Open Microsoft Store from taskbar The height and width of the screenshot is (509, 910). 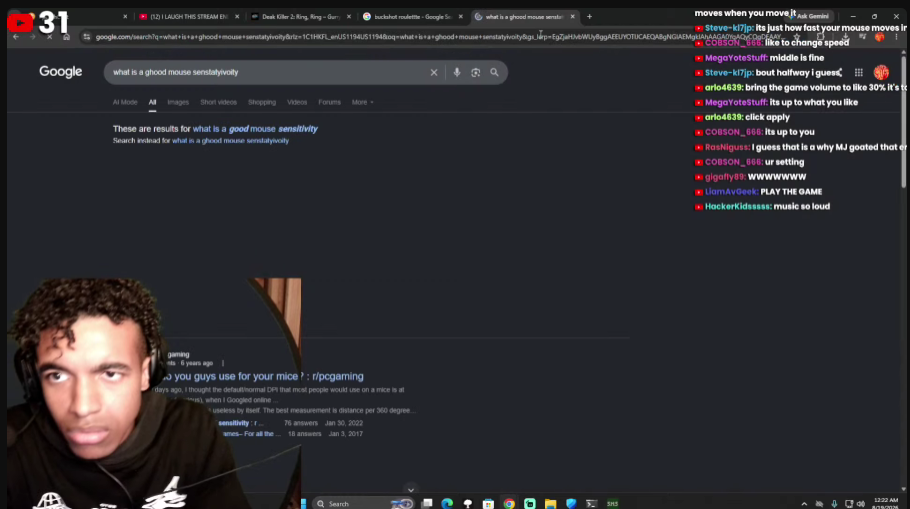[488, 503]
